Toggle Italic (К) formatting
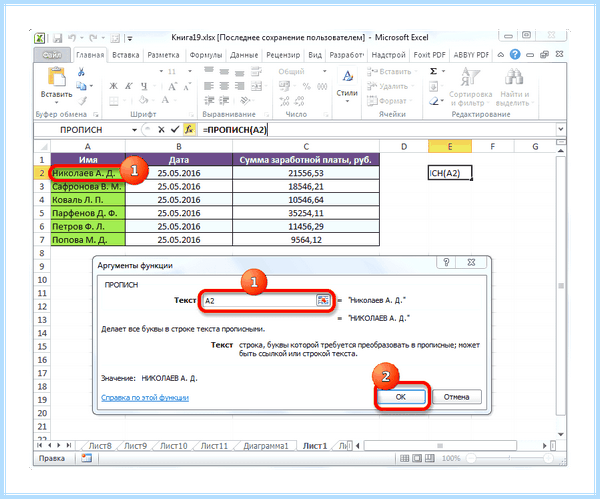600x499 pixels. [129, 86]
